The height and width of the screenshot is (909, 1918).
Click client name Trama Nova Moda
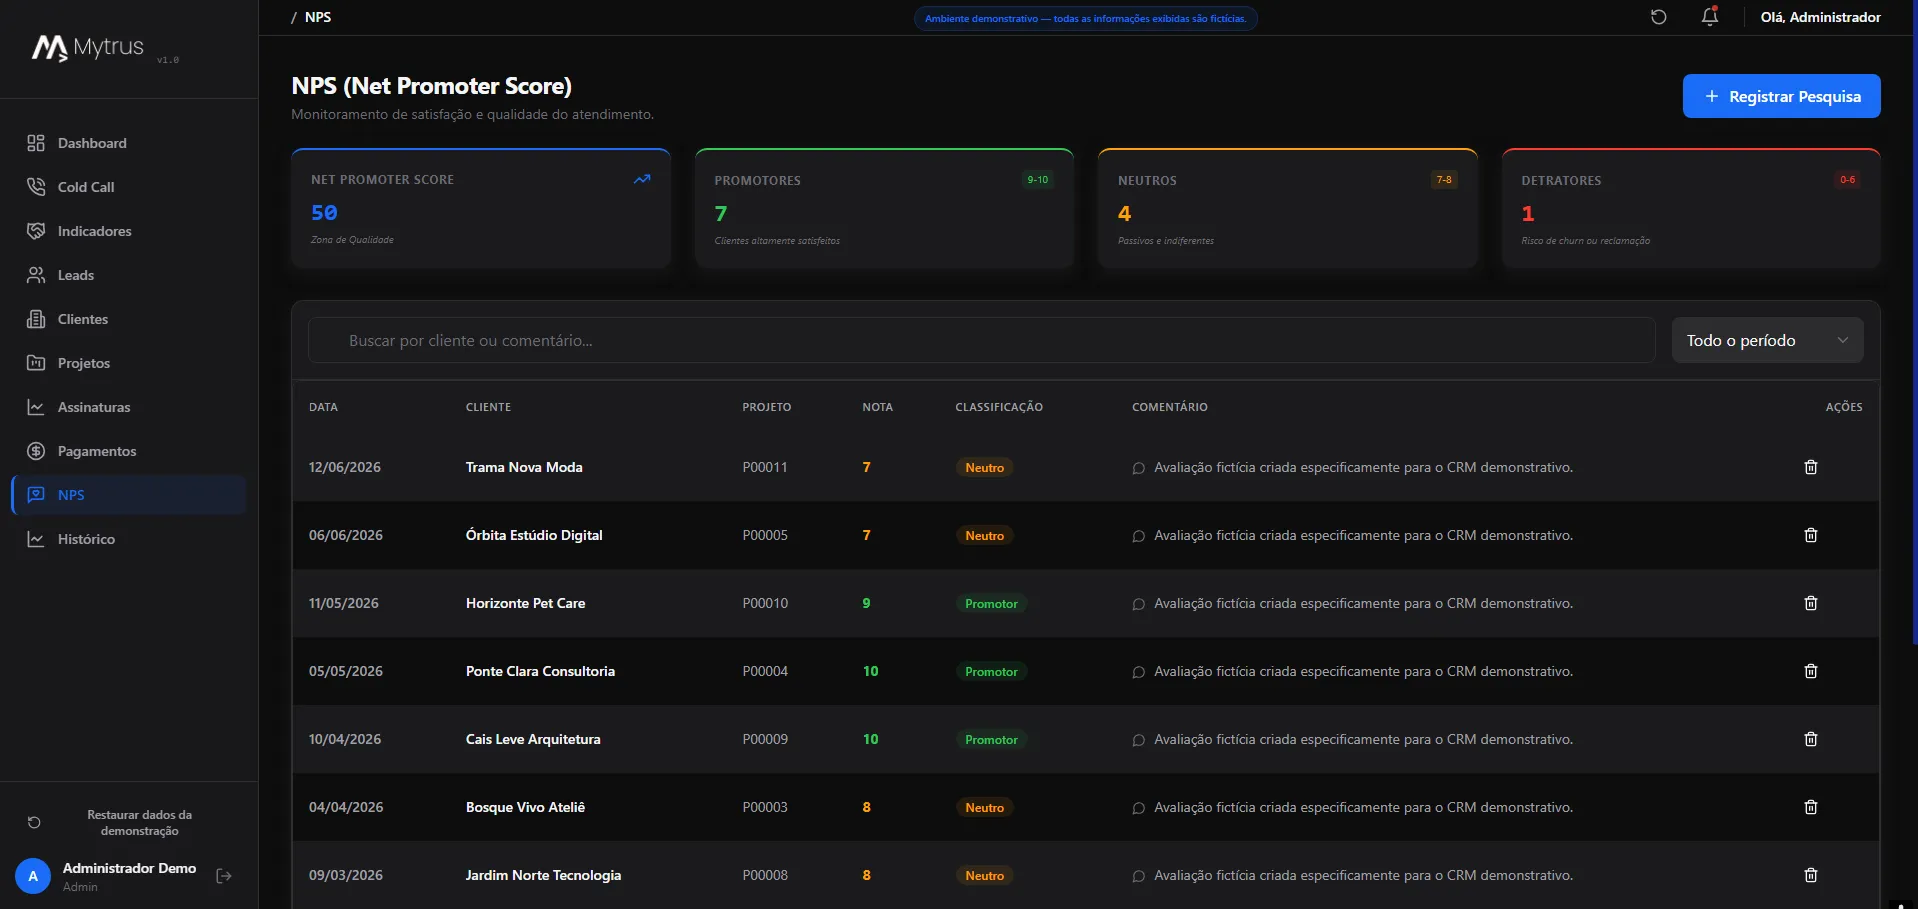524,467
